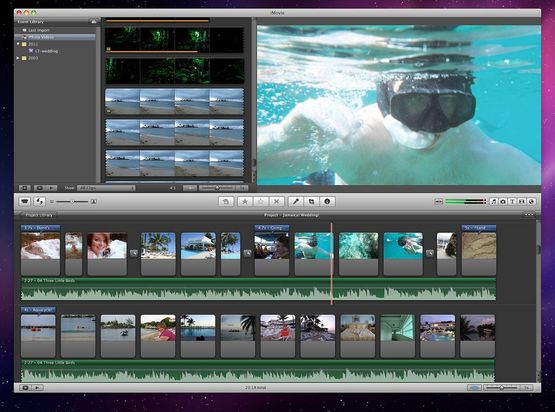
Task: Select the snorkeler clip thumbnail in project
Action: pyautogui.click(x=313, y=254)
